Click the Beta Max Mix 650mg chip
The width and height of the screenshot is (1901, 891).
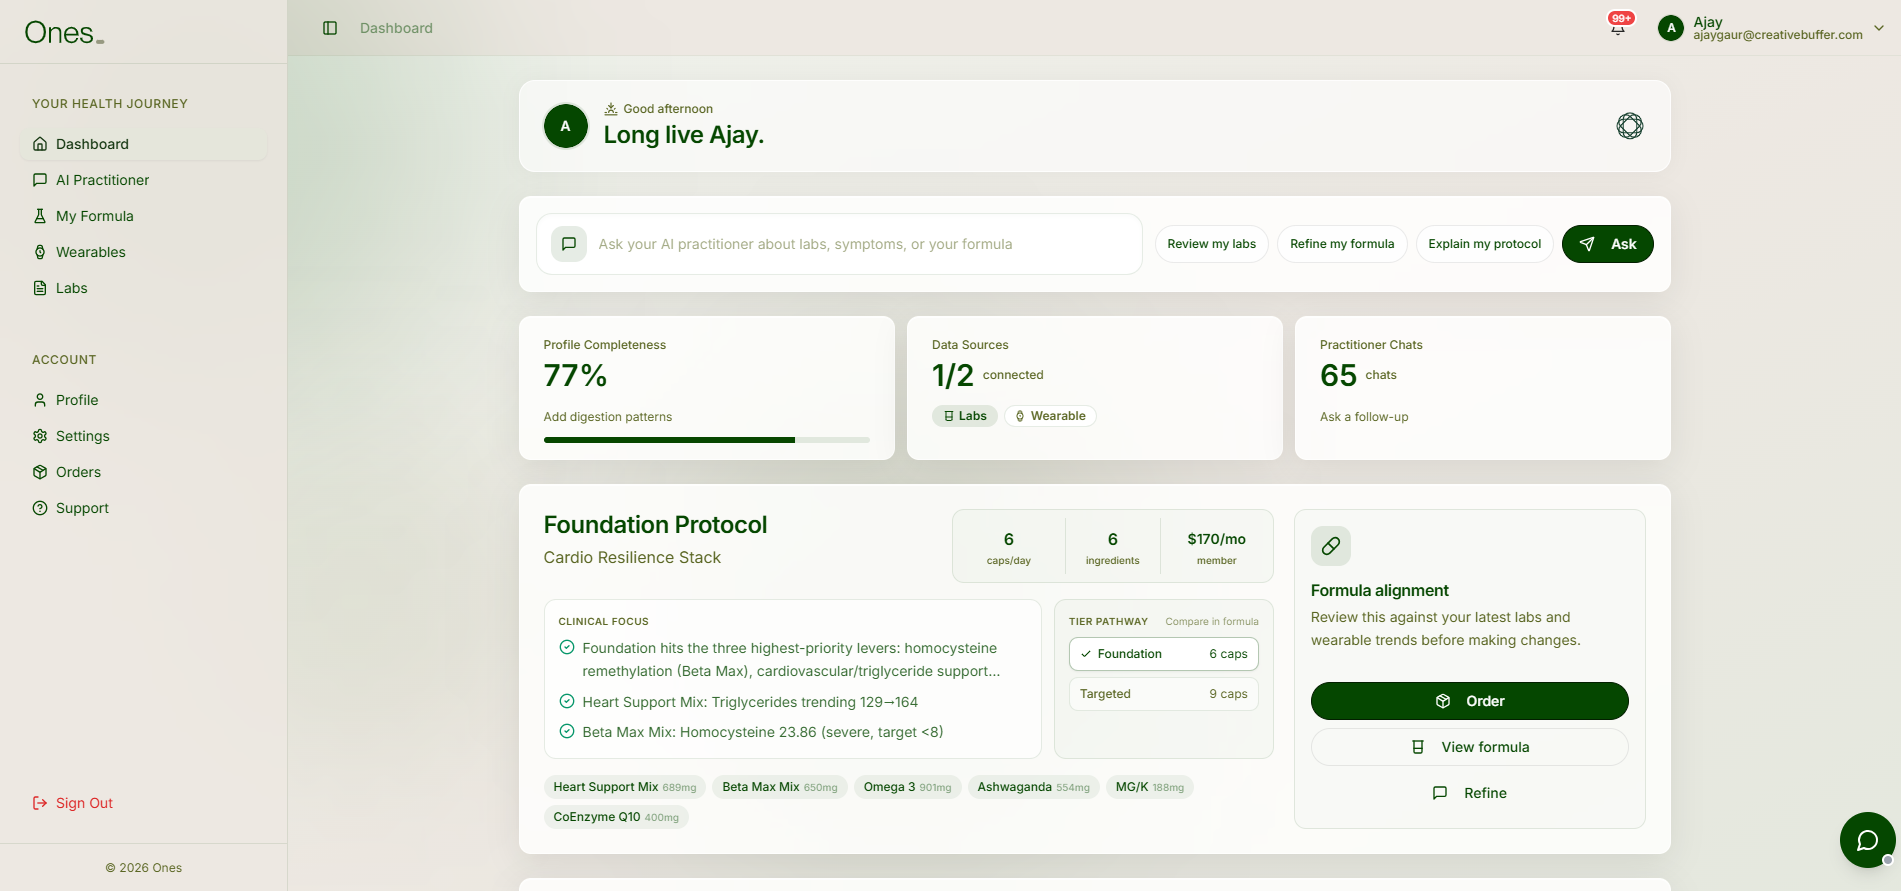(780, 787)
